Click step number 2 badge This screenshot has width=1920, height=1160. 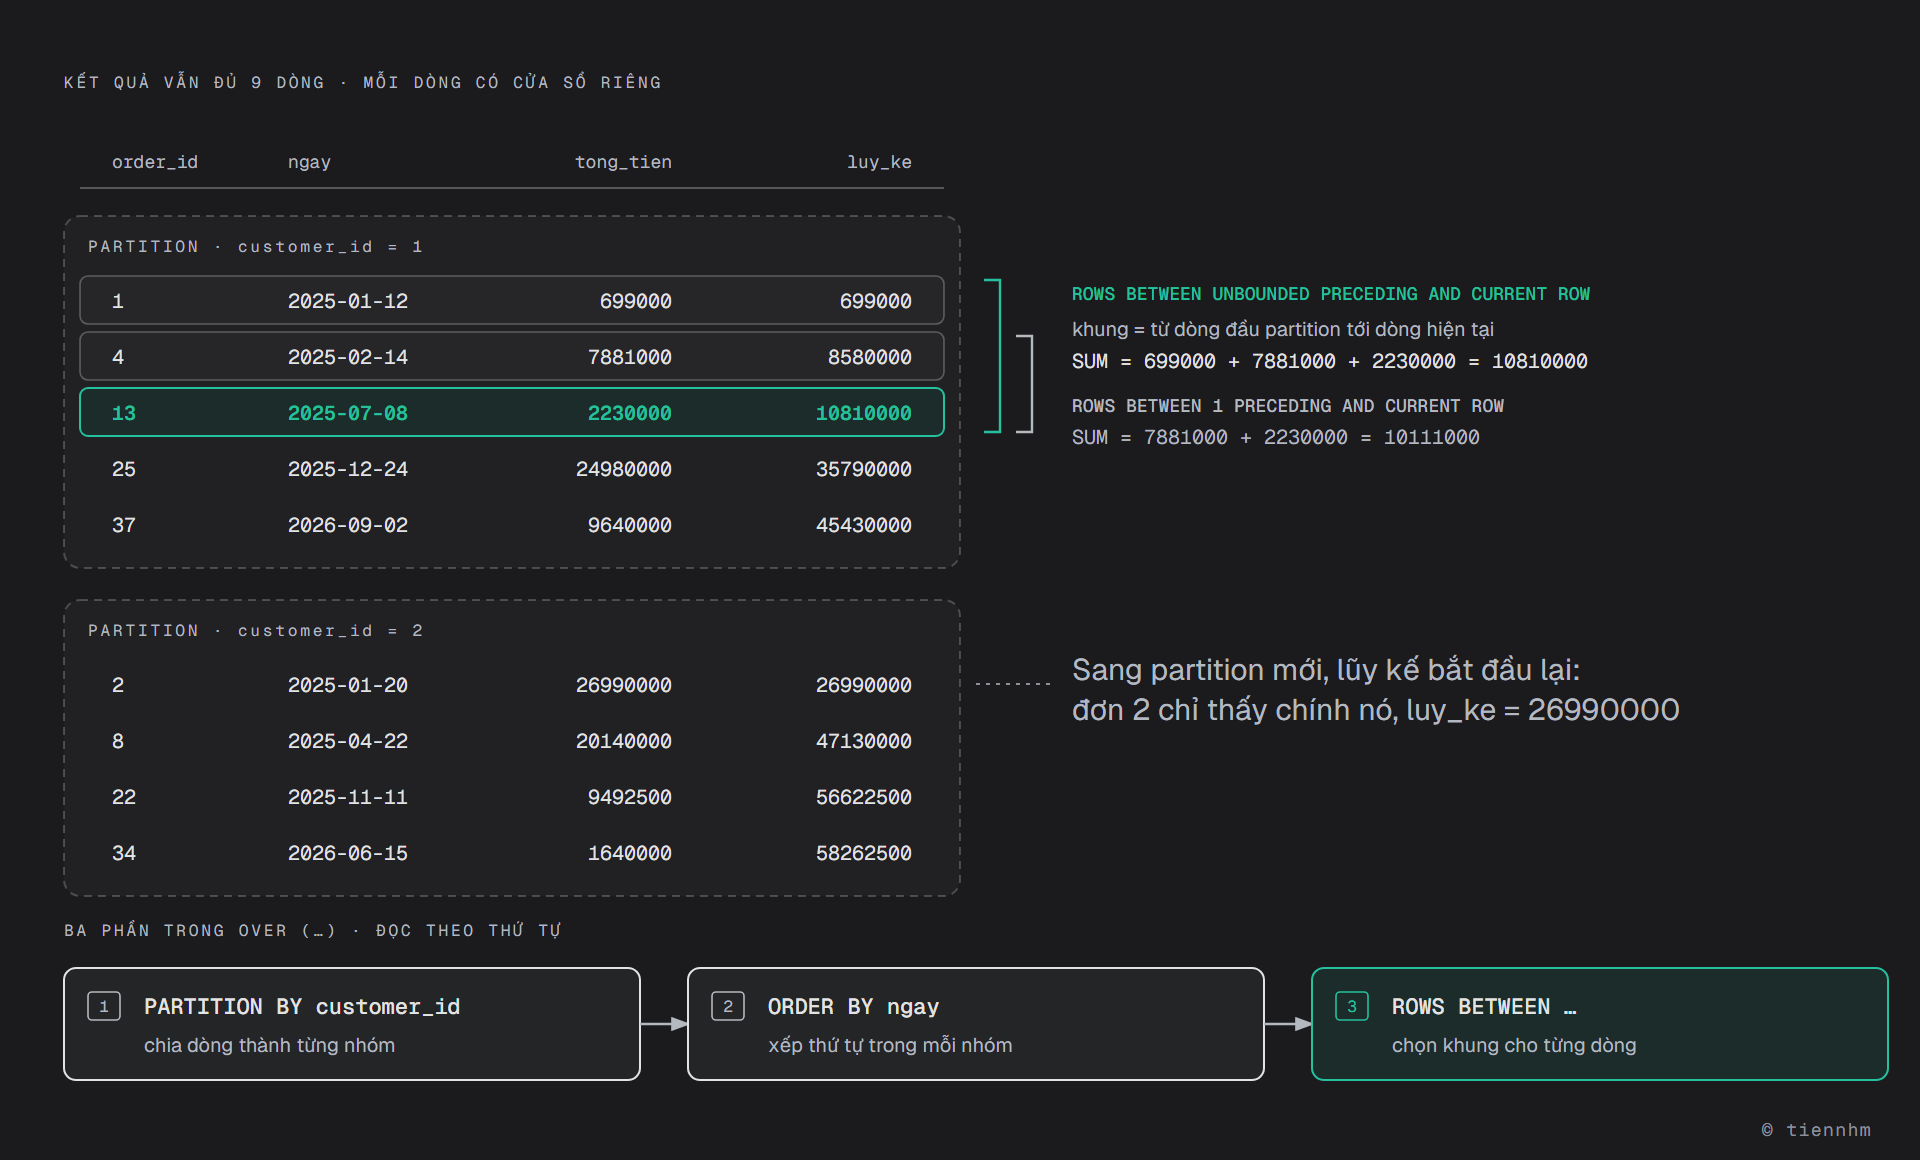[x=728, y=1006]
